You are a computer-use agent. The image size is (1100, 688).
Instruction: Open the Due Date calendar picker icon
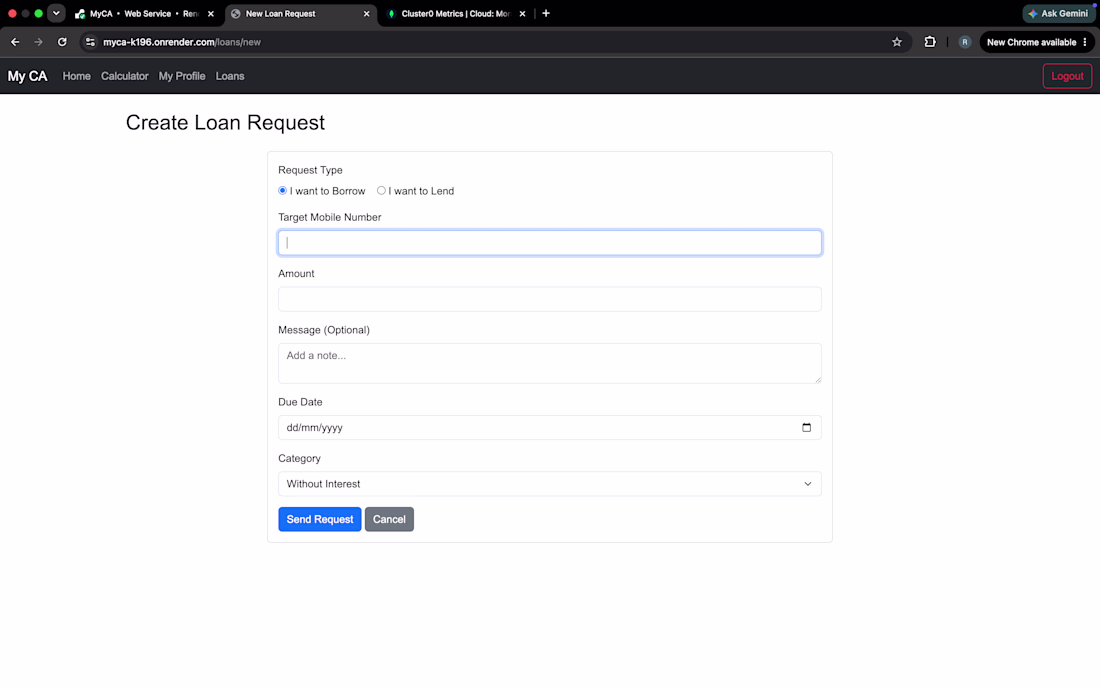point(806,427)
